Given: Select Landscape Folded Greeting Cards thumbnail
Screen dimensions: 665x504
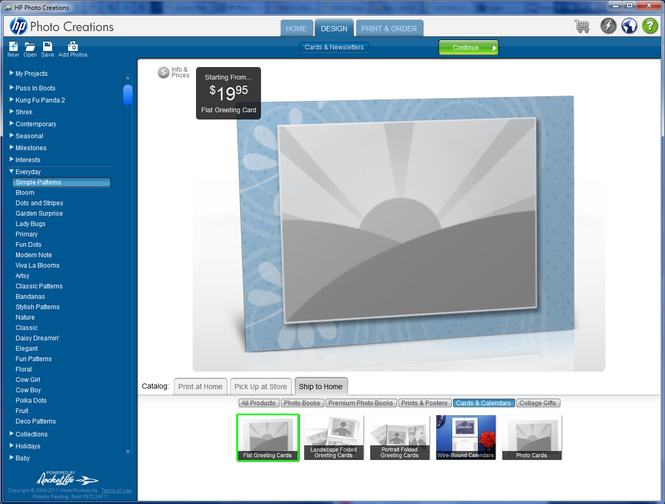Looking at the screenshot, I should (334, 437).
